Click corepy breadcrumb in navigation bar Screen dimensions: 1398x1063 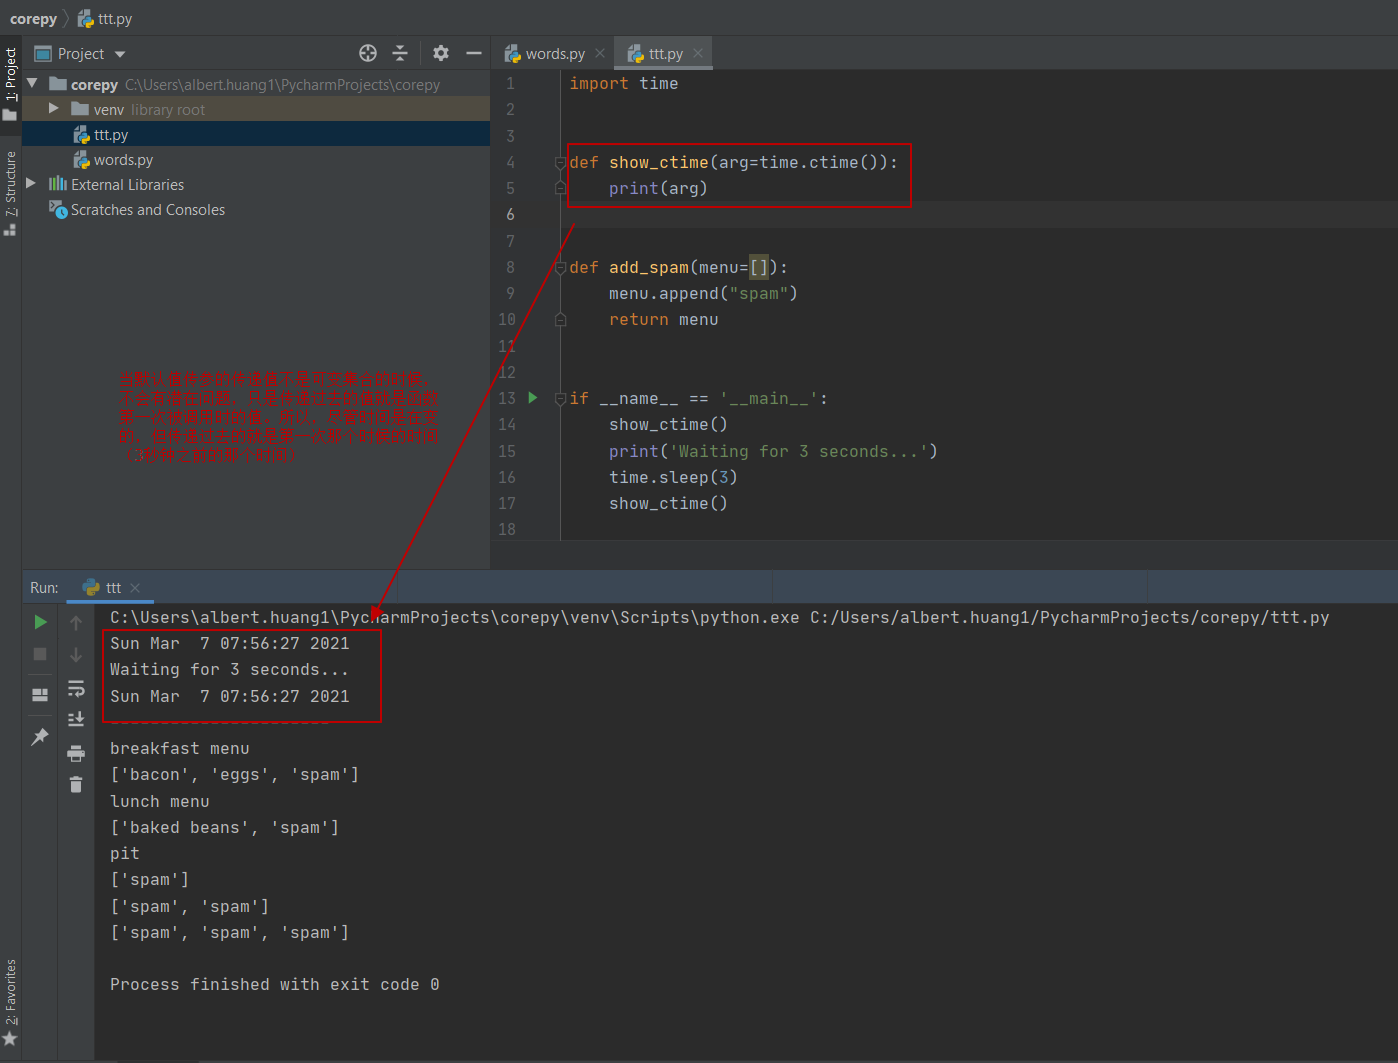coord(33,19)
